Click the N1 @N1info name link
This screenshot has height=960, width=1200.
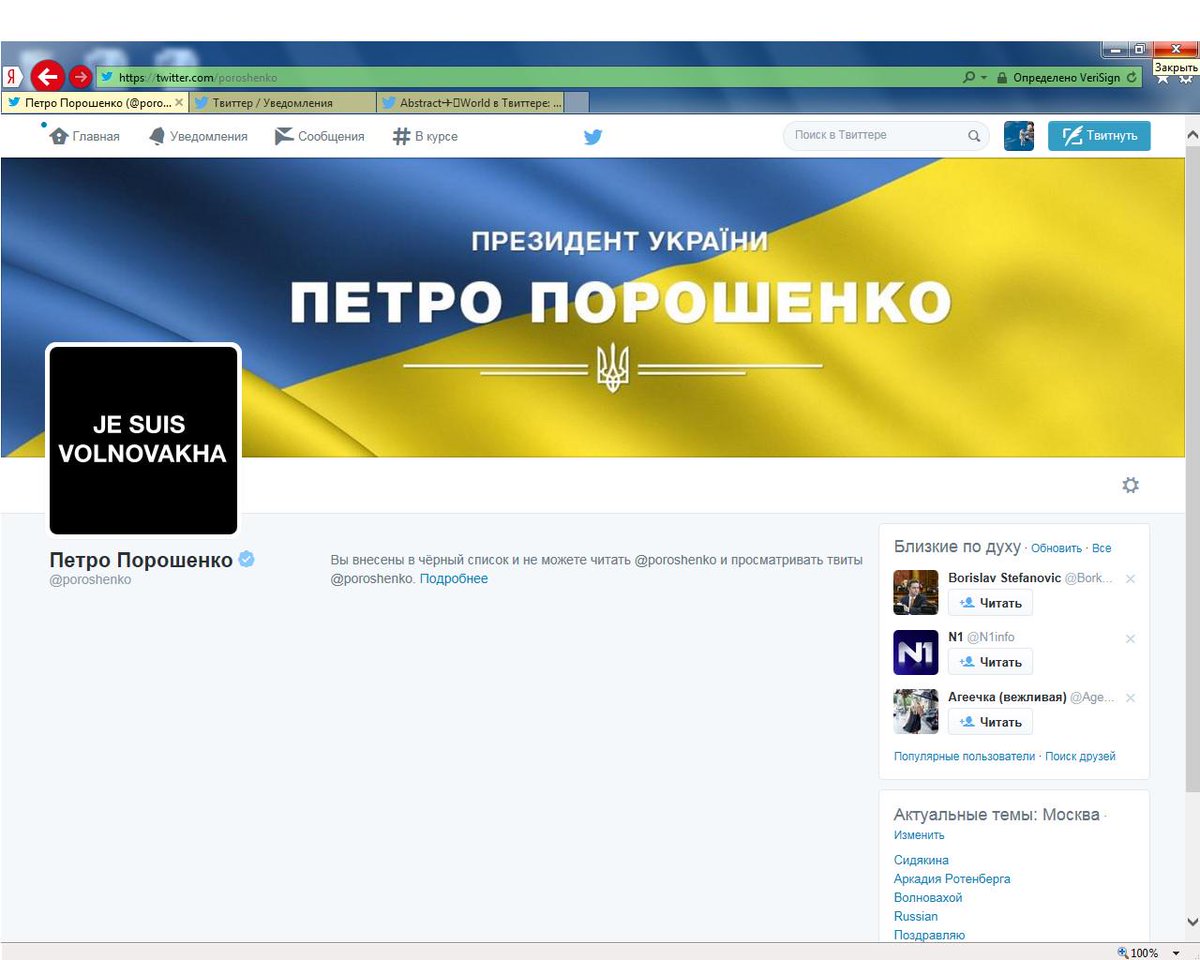click(981, 637)
